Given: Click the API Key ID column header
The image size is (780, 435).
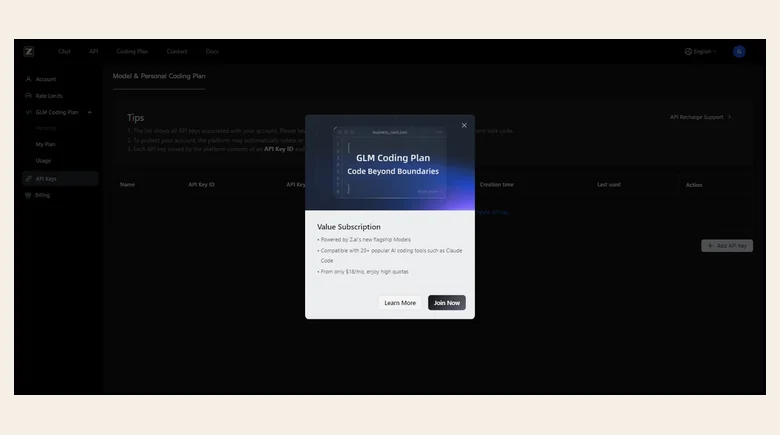Looking at the screenshot, I should tap(201, 185).
